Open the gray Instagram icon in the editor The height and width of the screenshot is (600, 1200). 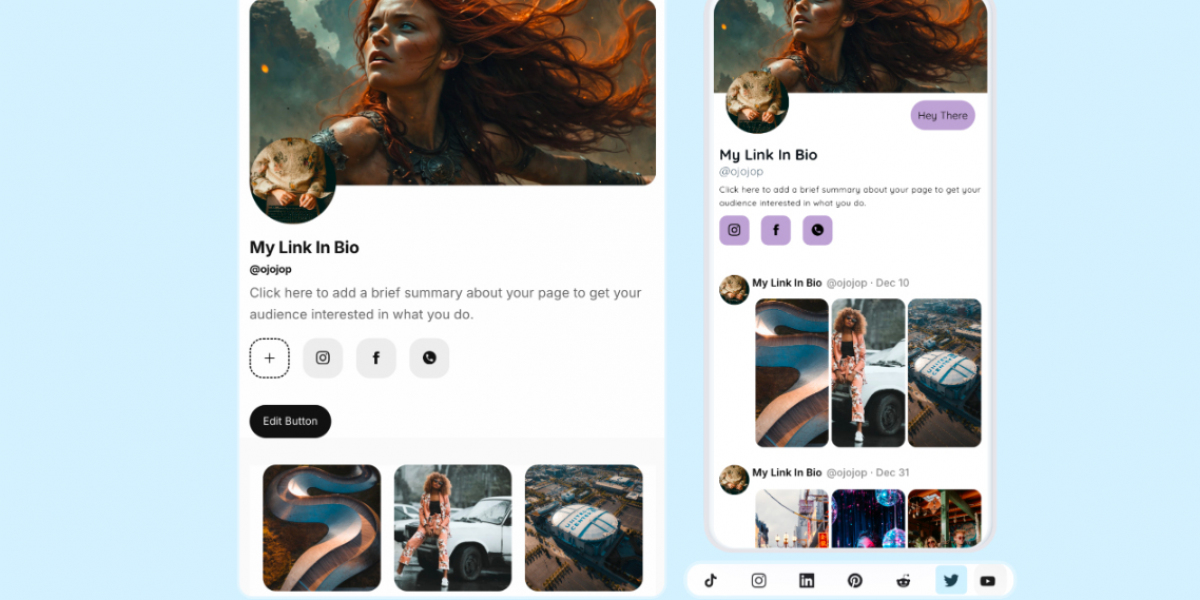323,358
